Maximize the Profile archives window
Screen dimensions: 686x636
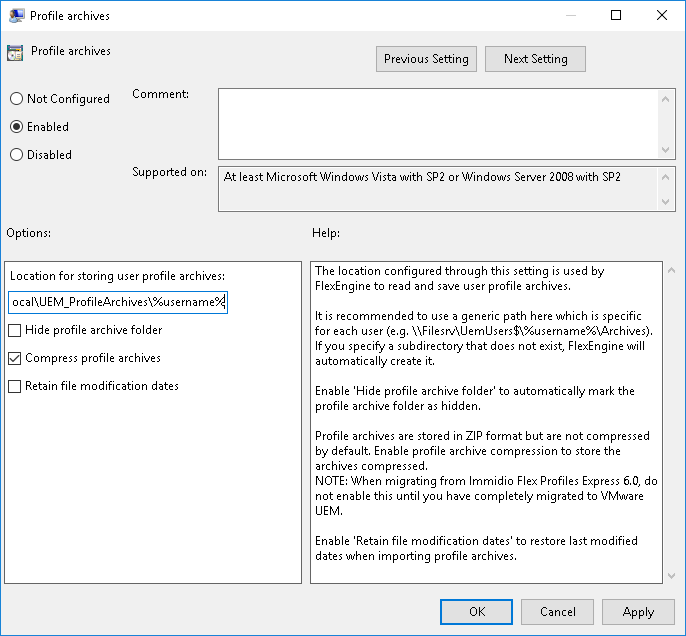[x=616, y=16]
